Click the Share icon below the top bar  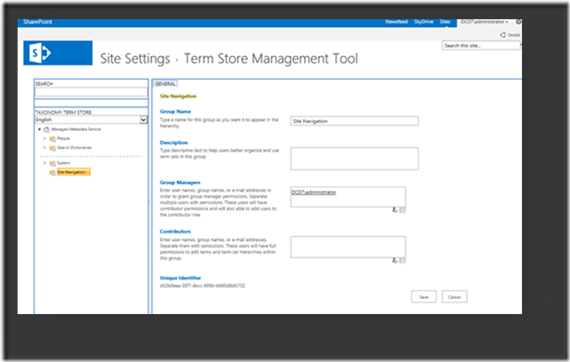click(503, 35)
